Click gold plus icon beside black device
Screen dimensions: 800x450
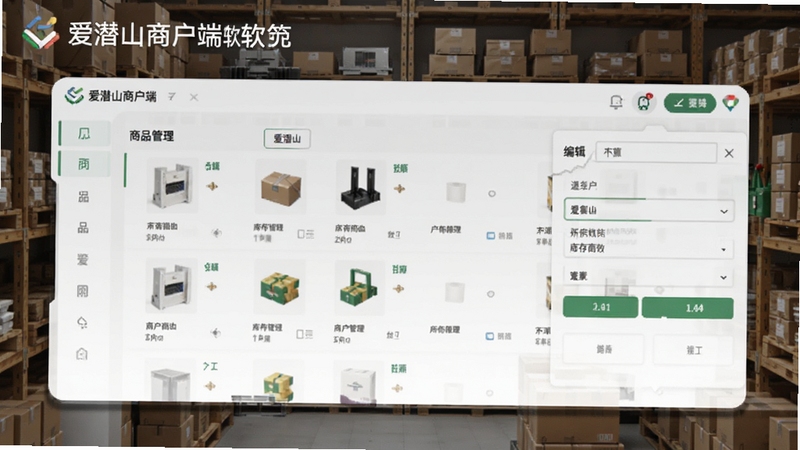[399, 189]
